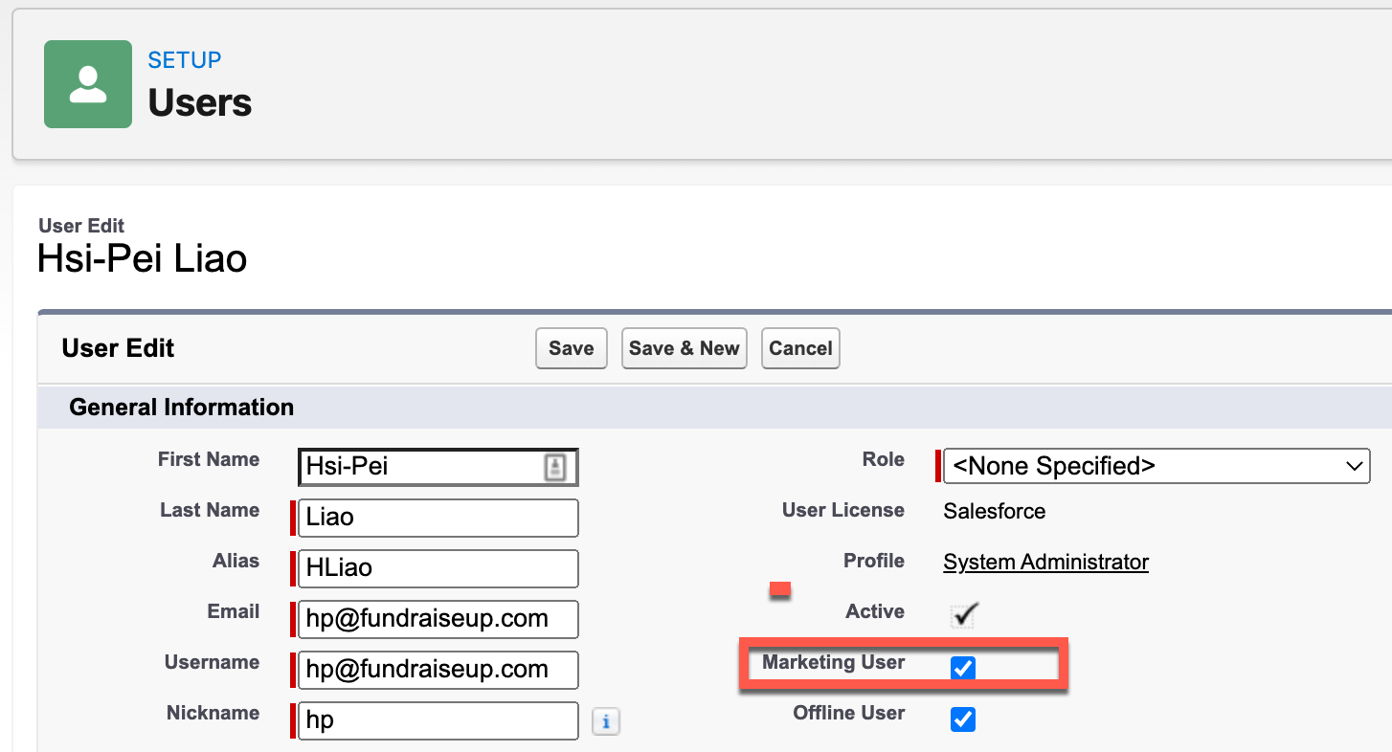Click the Profile field label

(874, 561)
